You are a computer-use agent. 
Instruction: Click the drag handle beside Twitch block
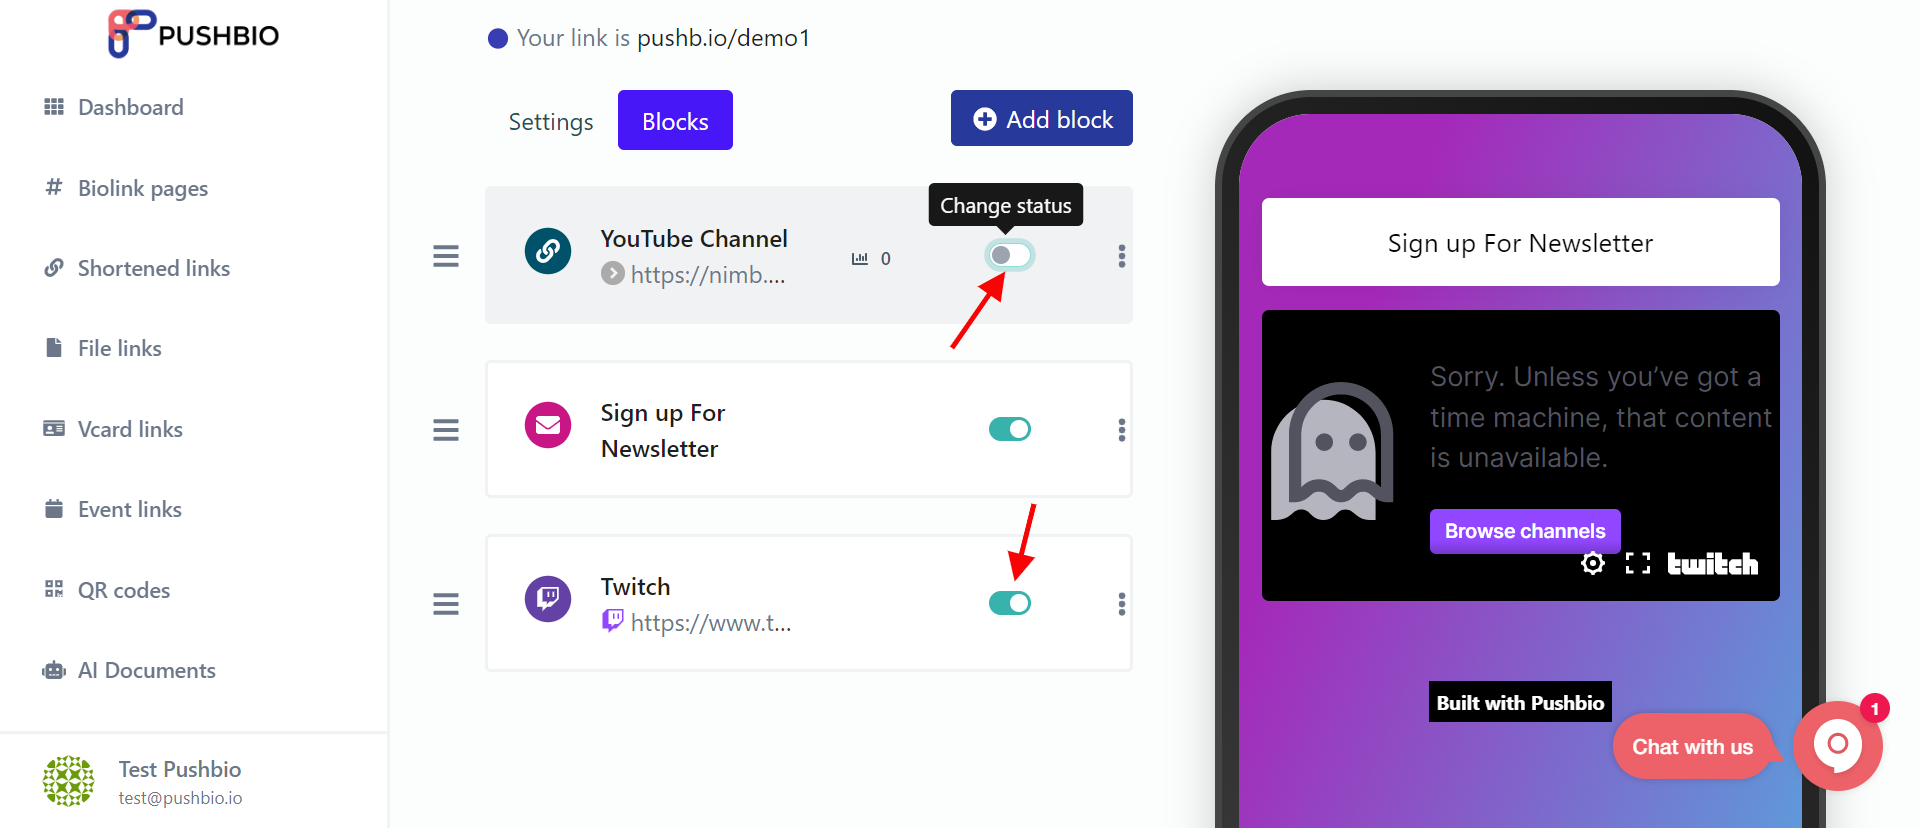coord(446,604)
